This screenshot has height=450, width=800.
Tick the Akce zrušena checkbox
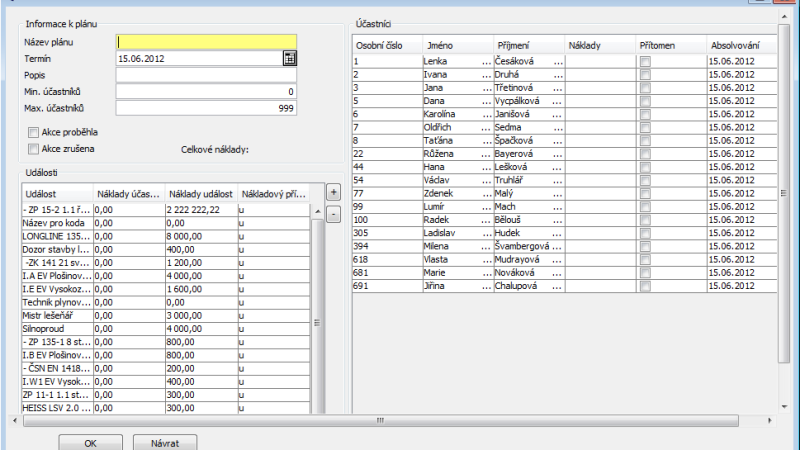pos(34,149)
